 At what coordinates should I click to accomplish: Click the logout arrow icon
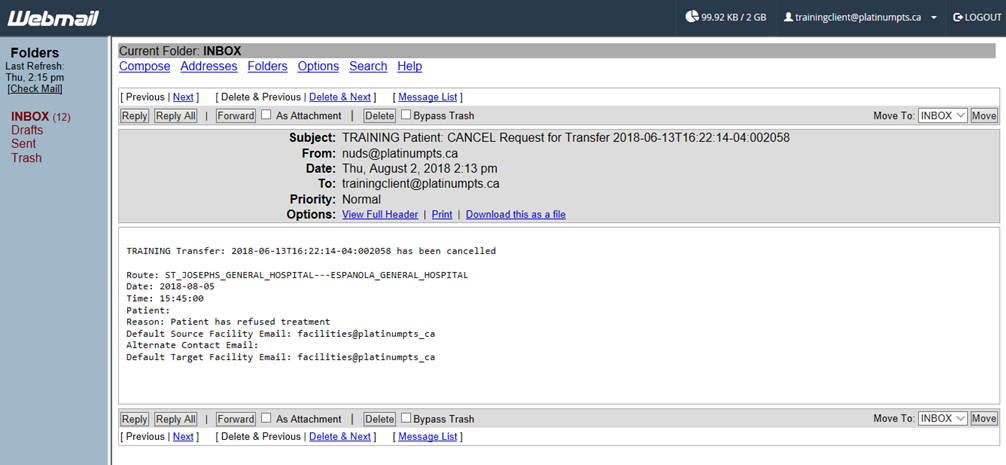click(x=957, y=17)
